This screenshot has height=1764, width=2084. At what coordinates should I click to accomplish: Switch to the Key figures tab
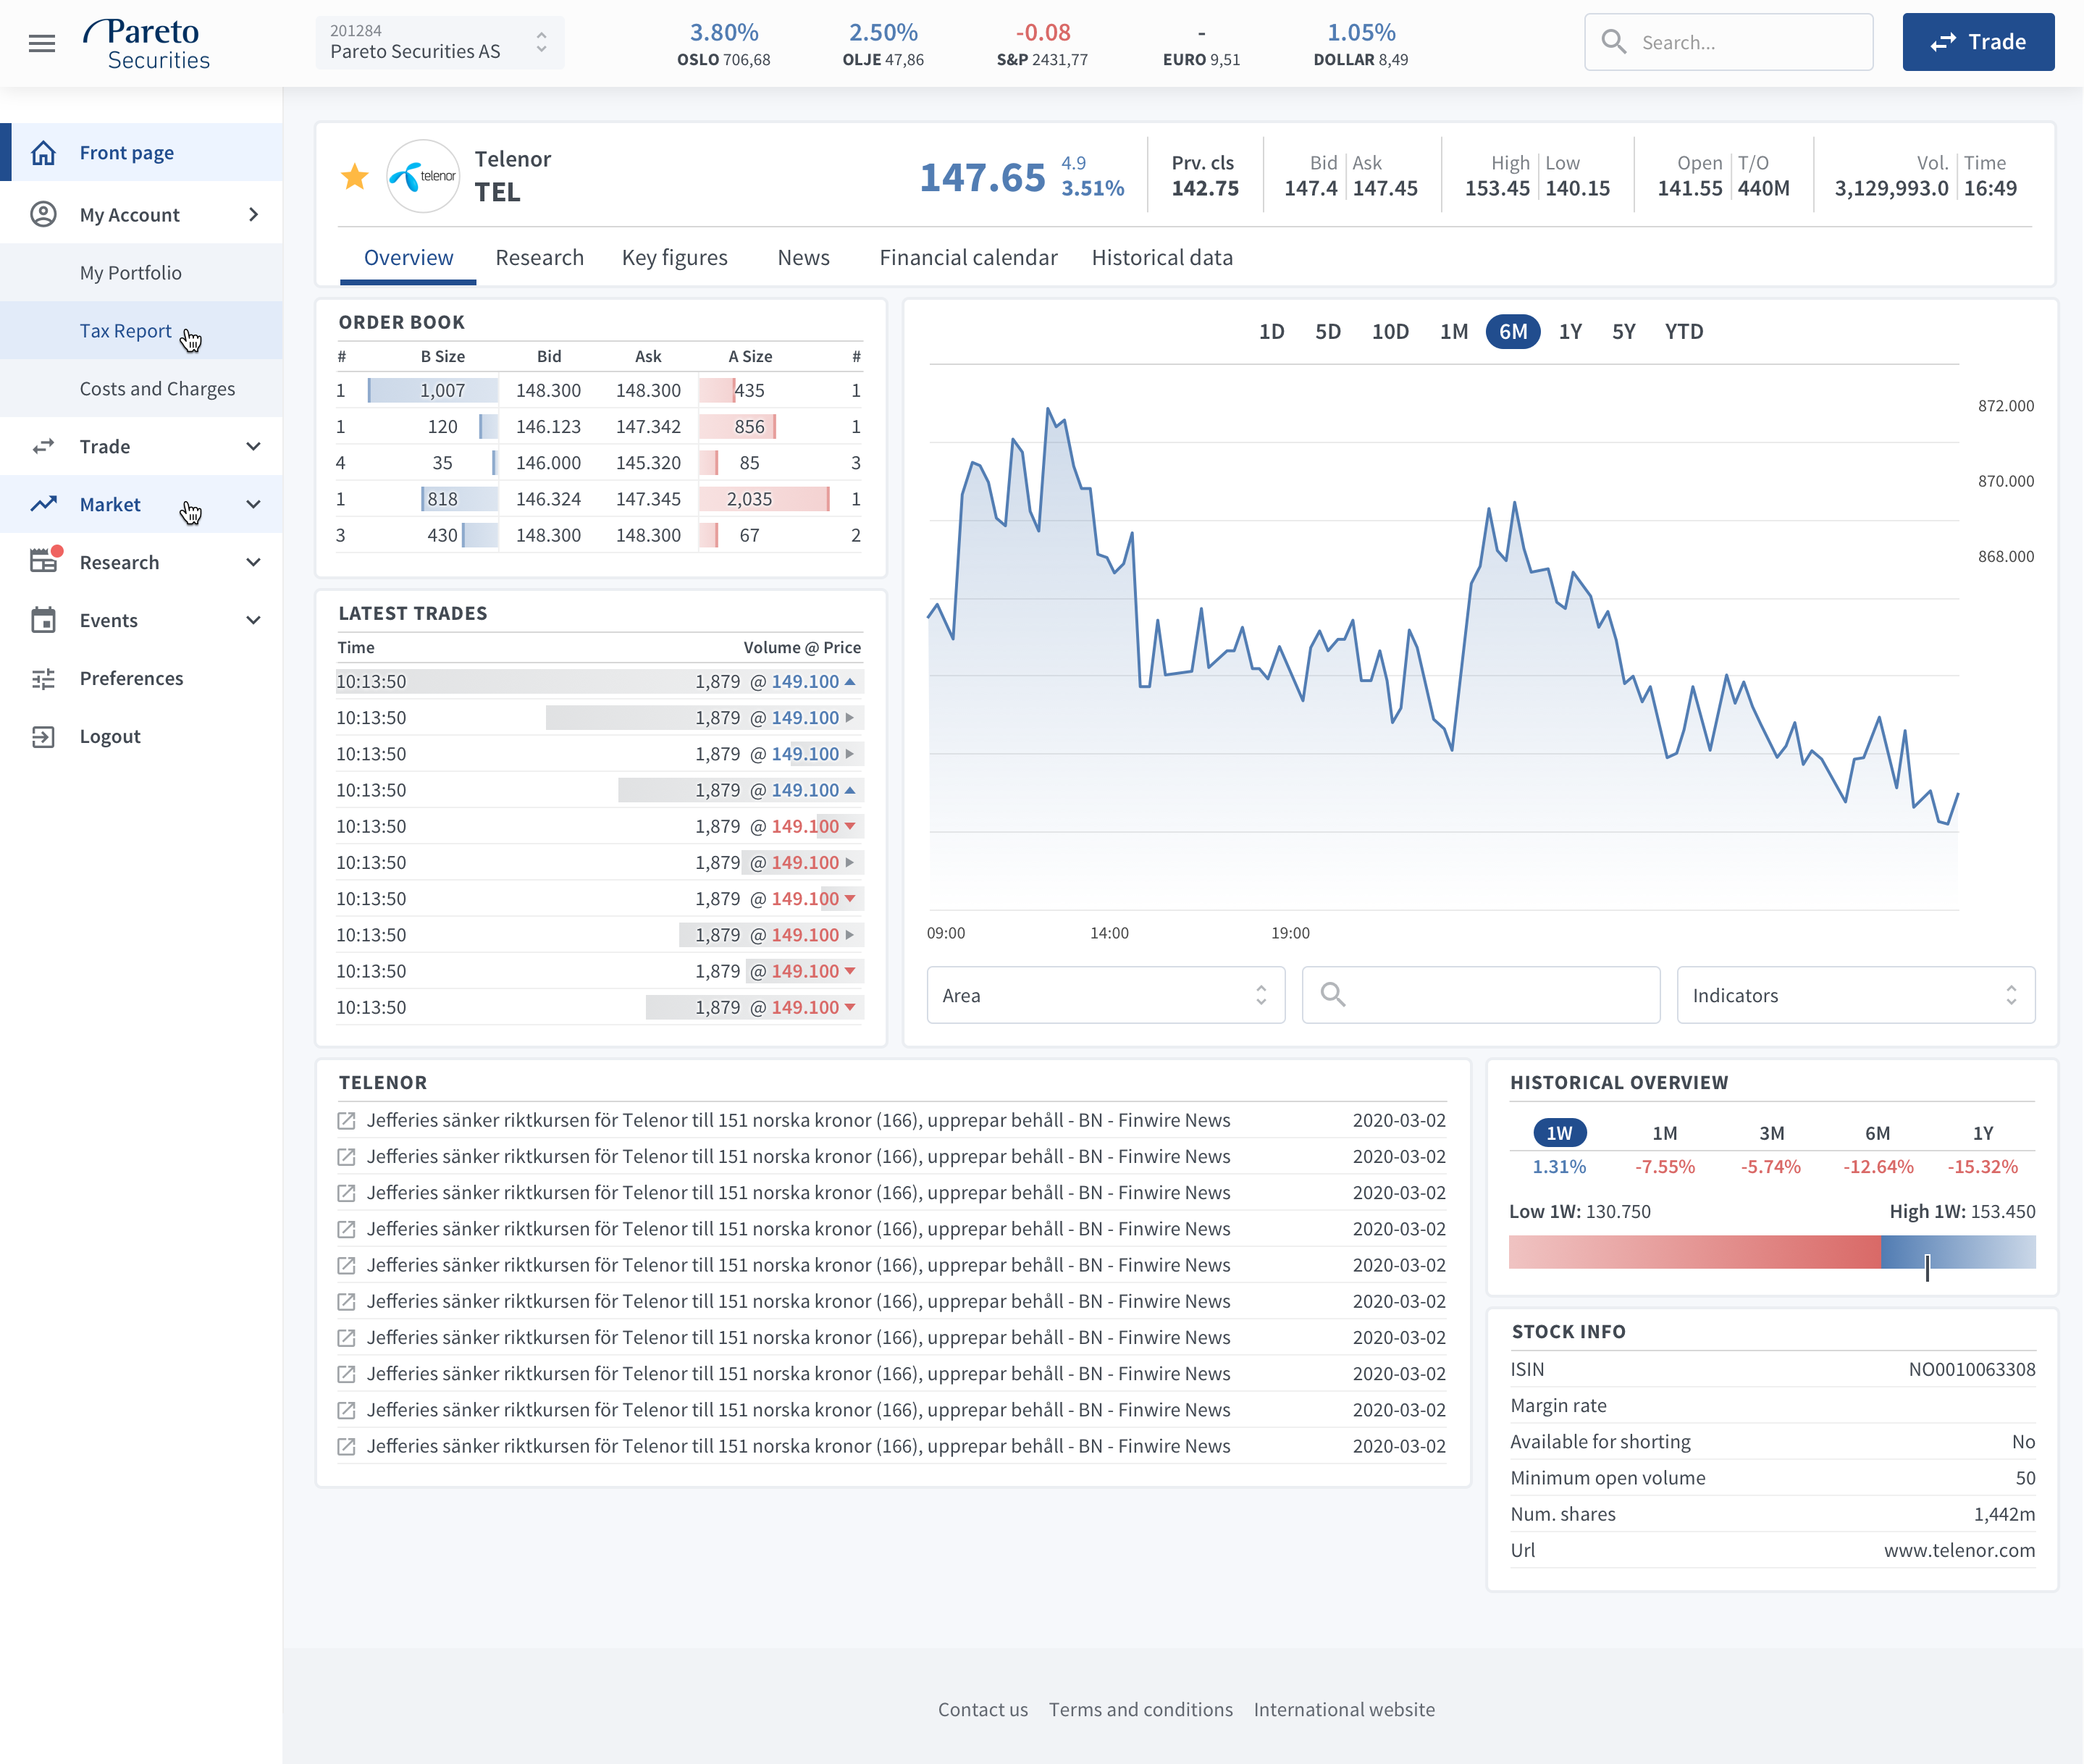[x=674, y=258]
